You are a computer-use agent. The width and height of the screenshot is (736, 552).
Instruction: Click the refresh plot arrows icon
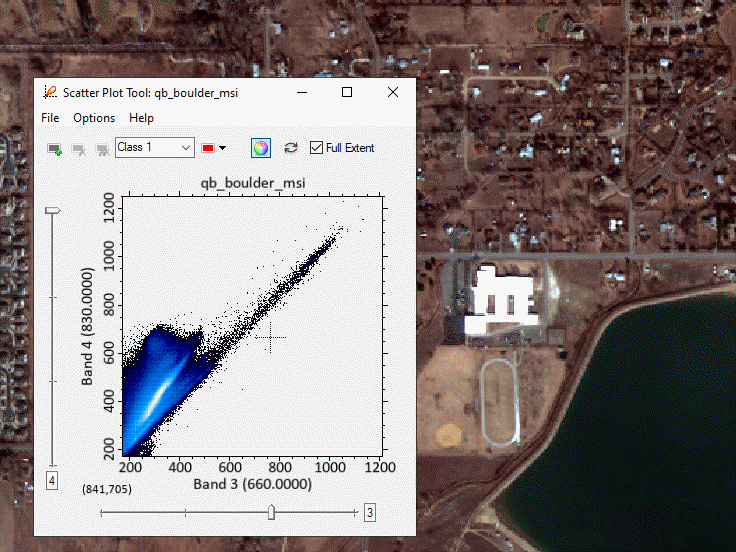(291, 148)
